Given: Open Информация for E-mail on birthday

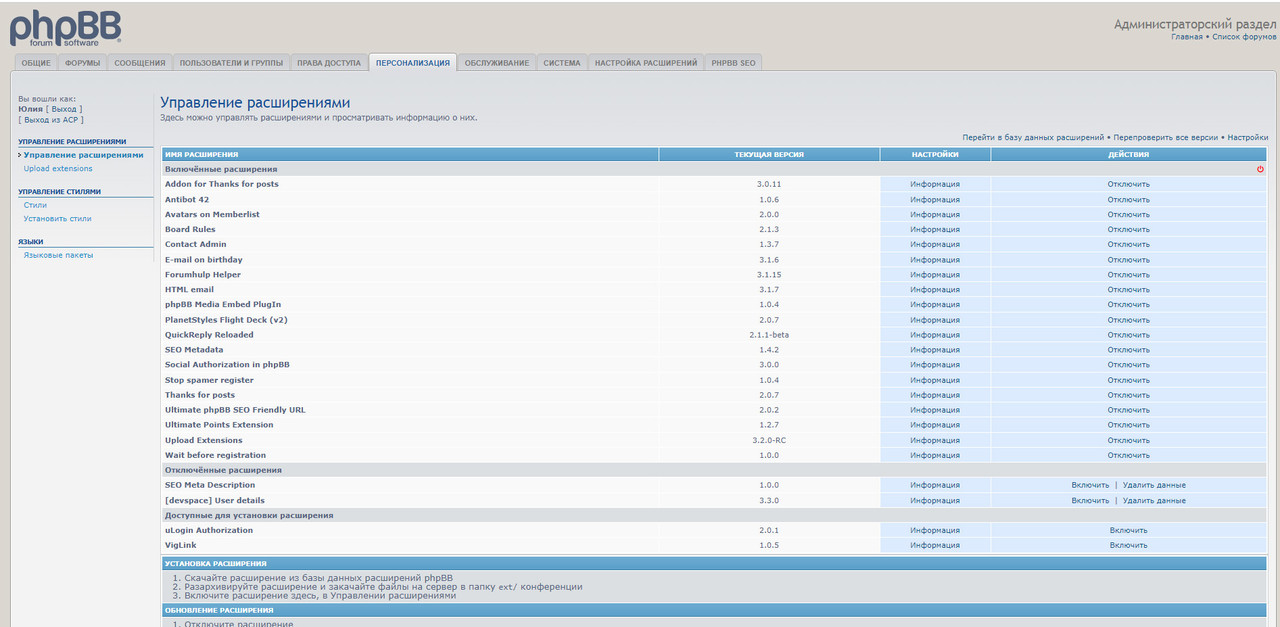Looking at the screenshot, I should 935,260.
